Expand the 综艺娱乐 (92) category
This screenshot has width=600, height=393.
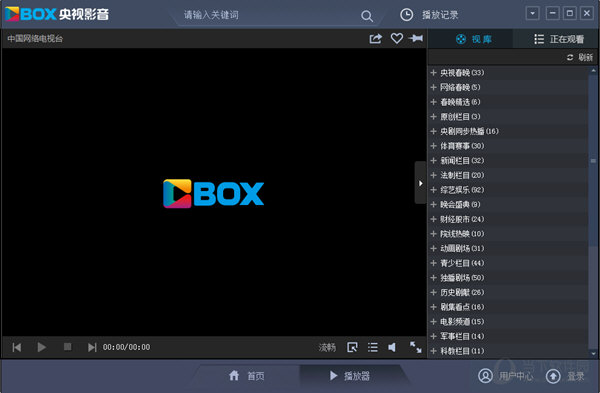point(508,190)
